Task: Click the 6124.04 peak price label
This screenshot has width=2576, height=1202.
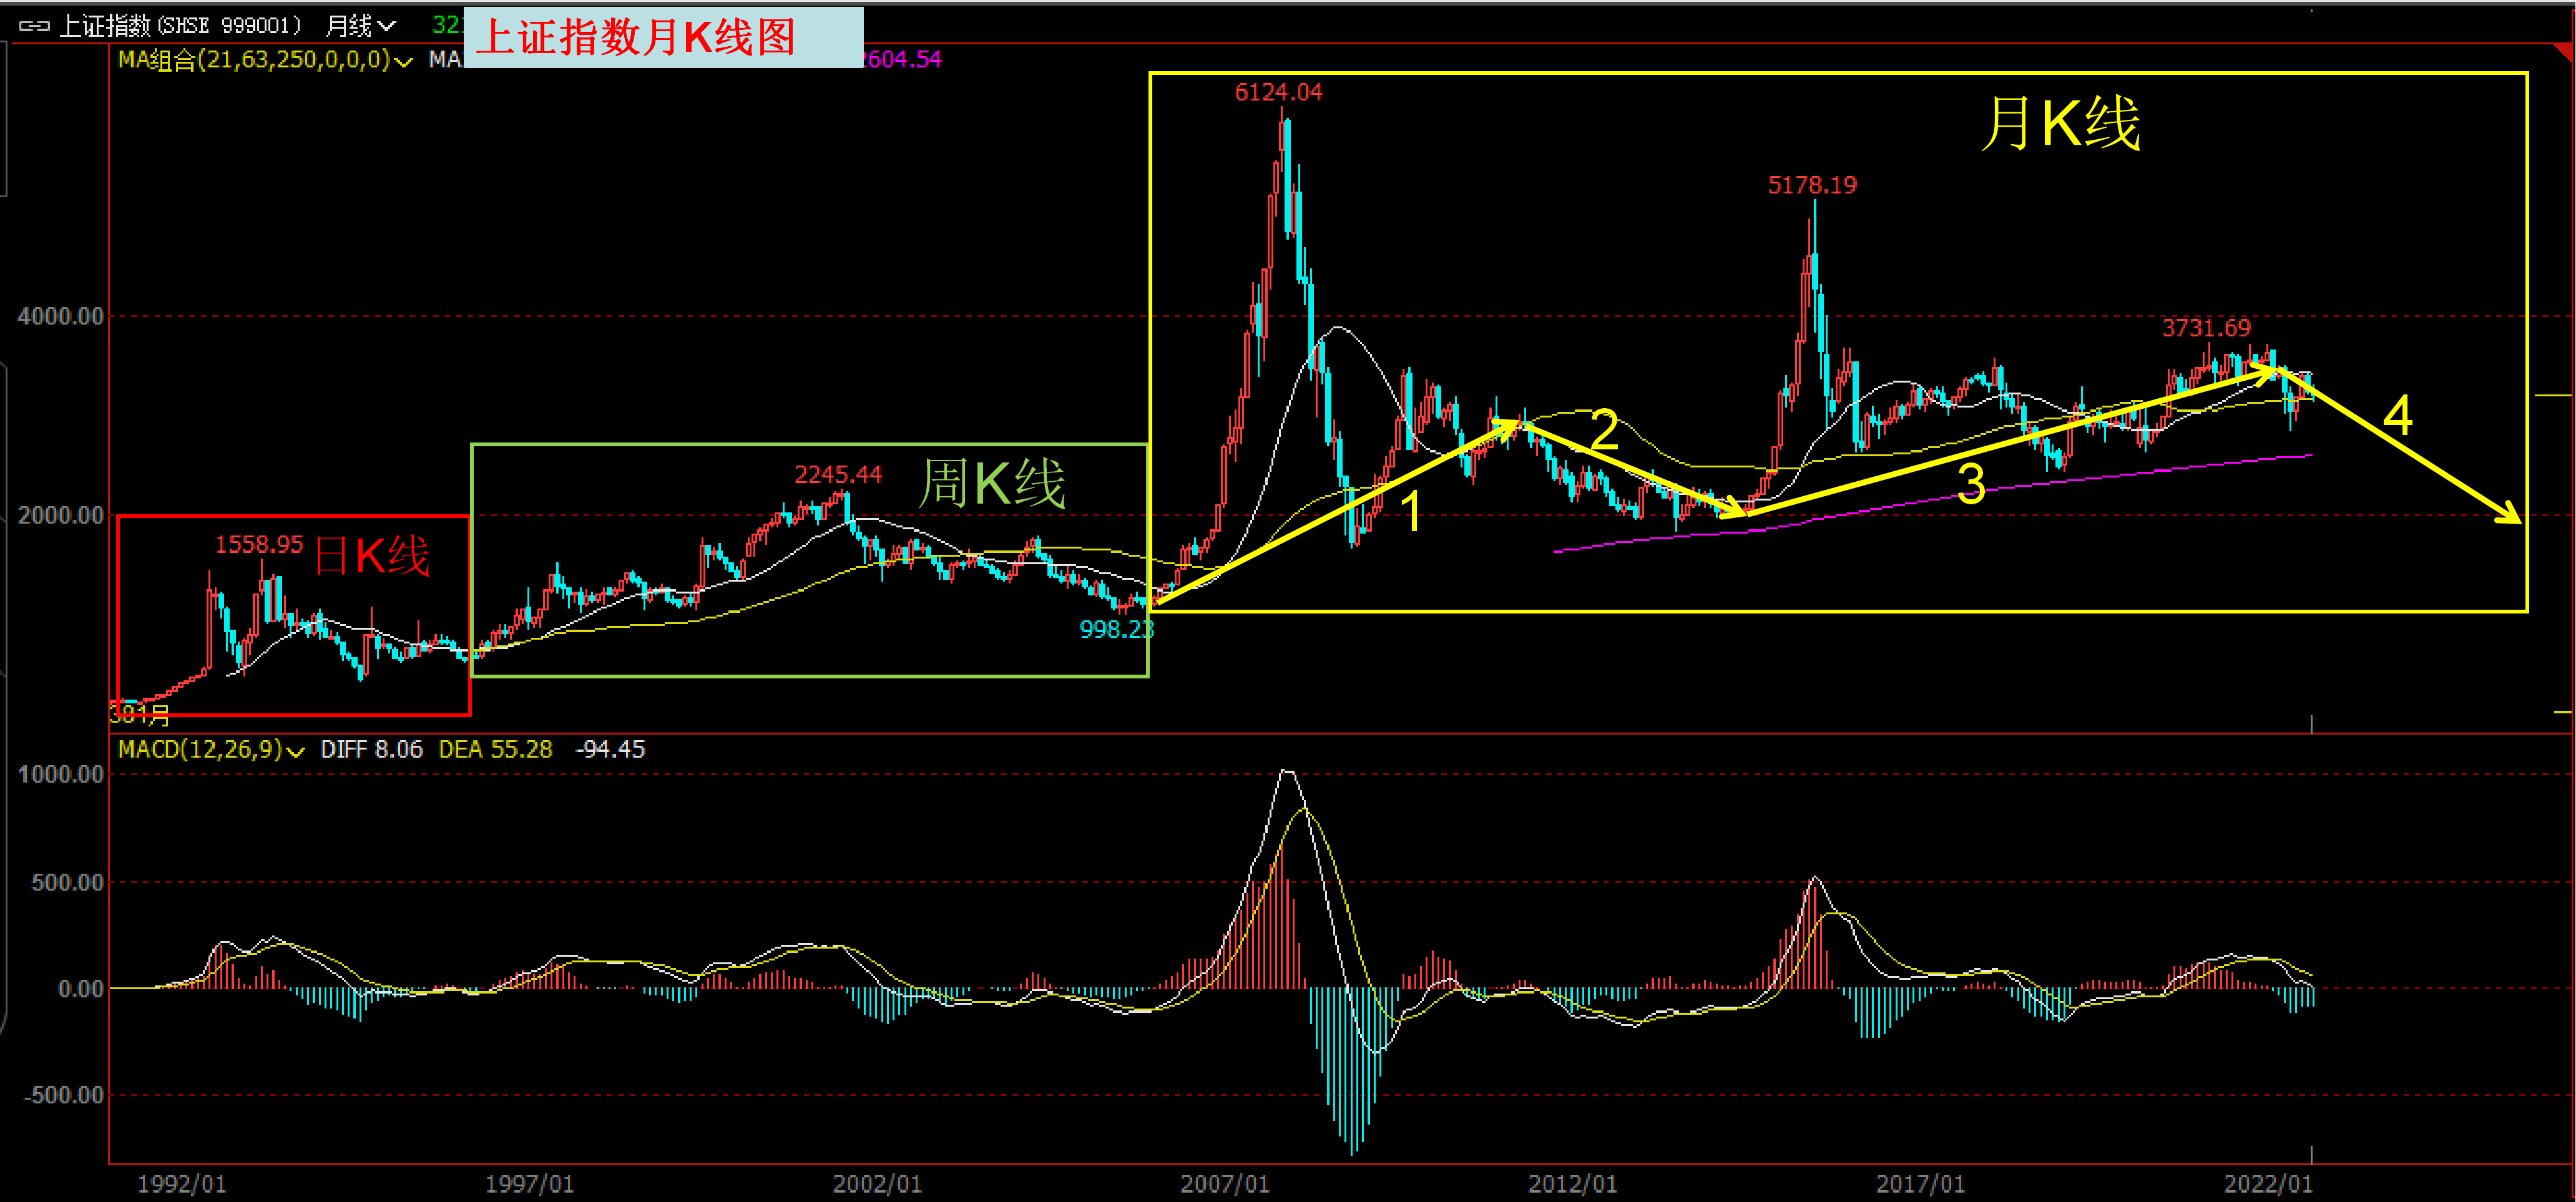Action: [x=1278, y=93]
